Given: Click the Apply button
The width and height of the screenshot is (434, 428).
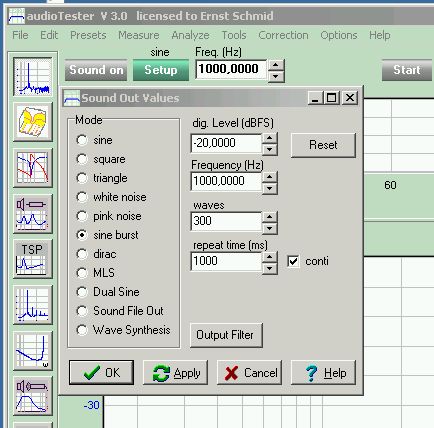Looking at the screenshot, I should point(175,372).
